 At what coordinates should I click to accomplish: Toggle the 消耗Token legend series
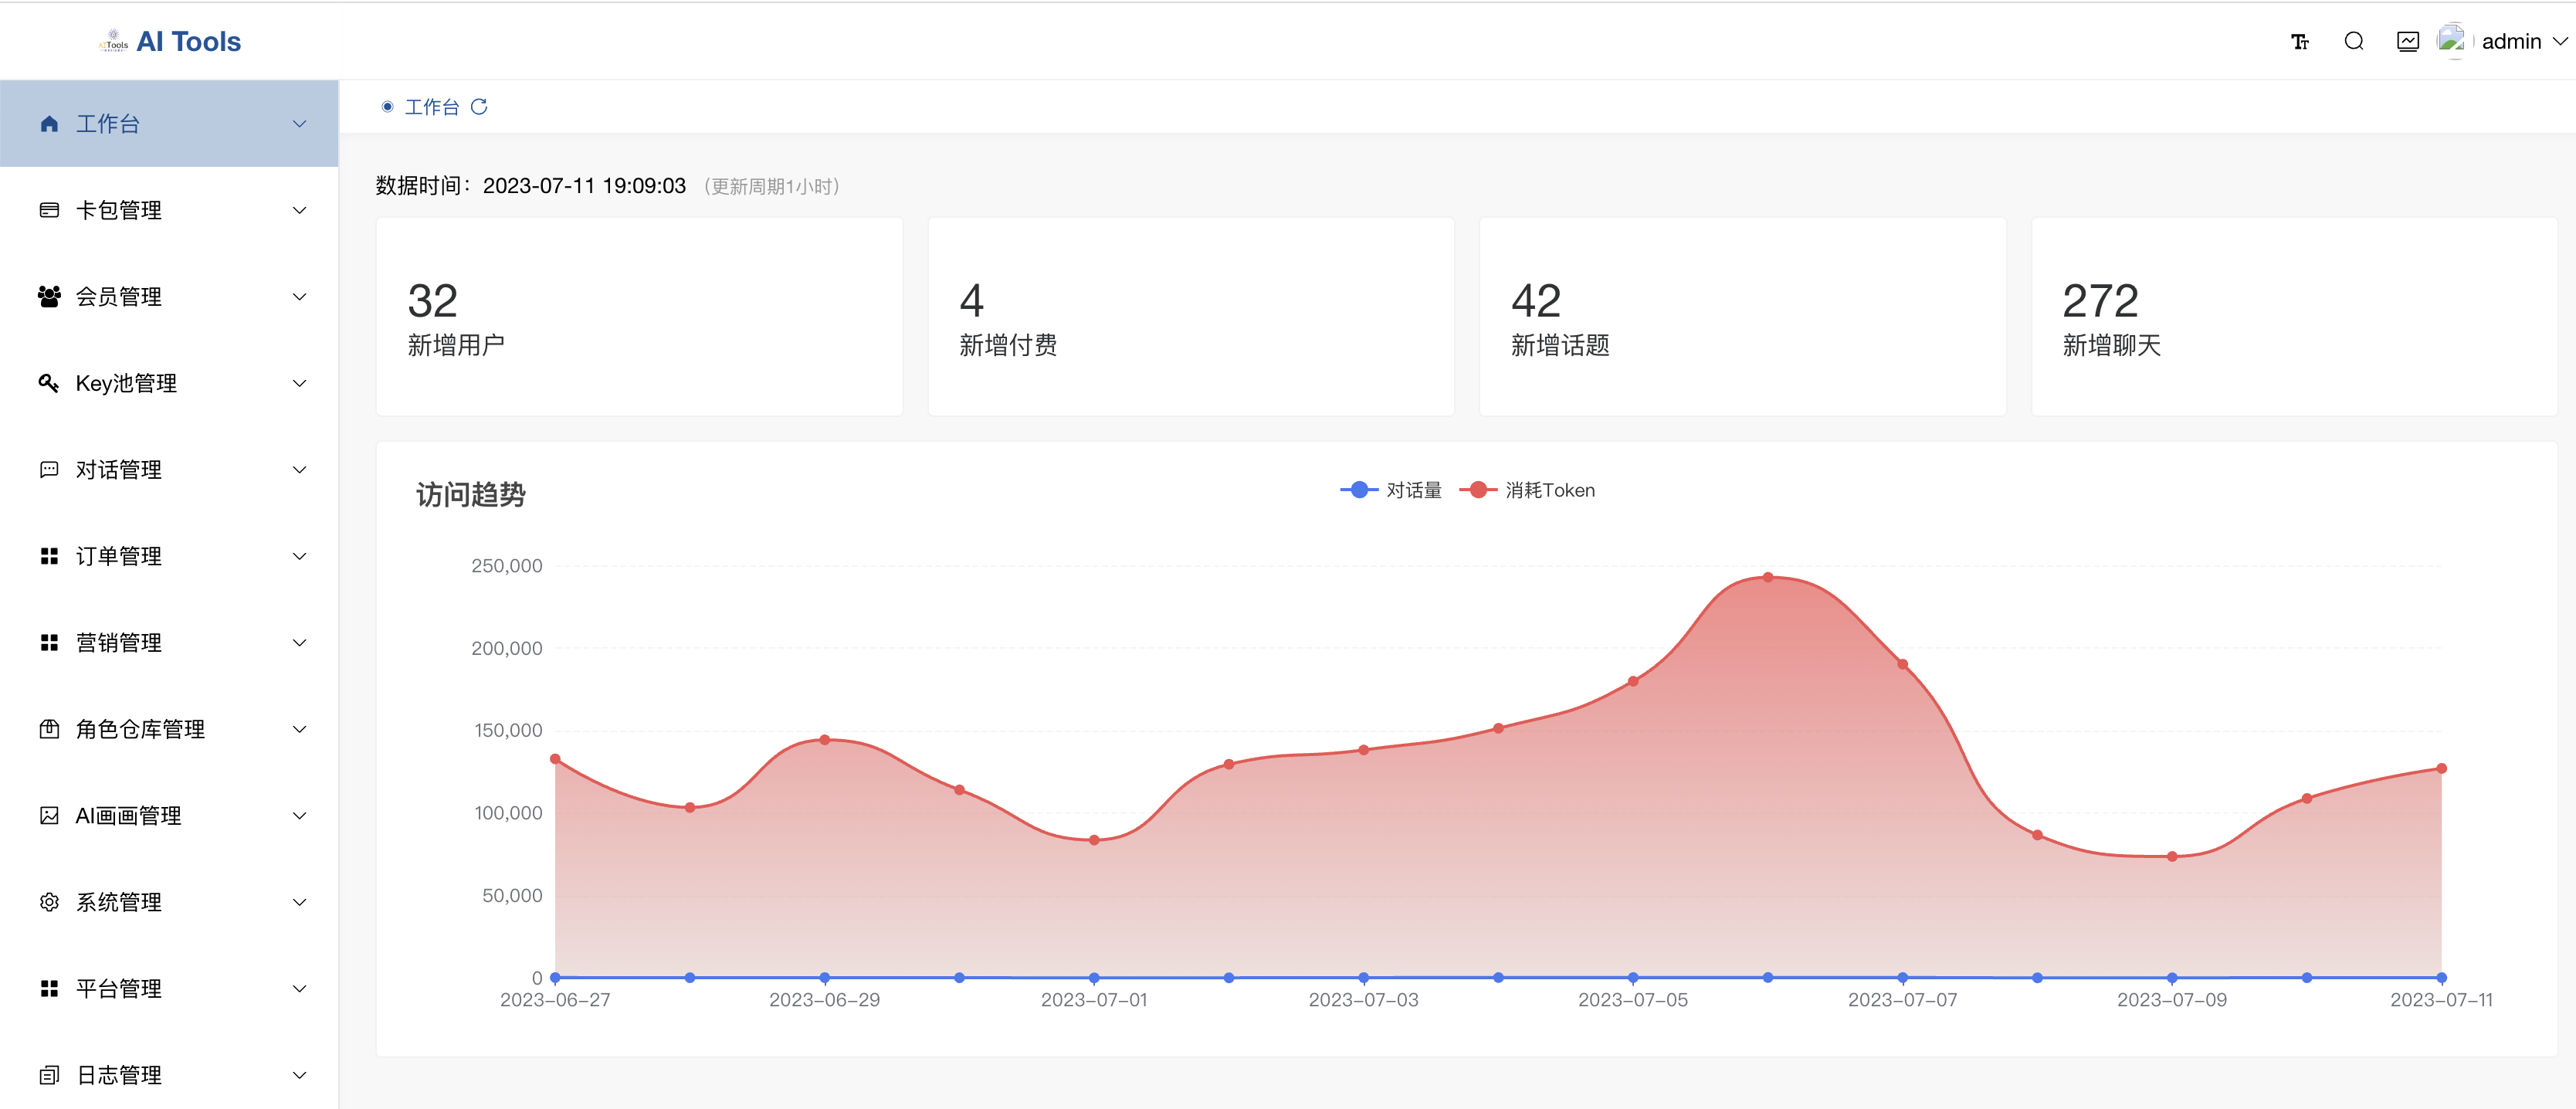1527,490
